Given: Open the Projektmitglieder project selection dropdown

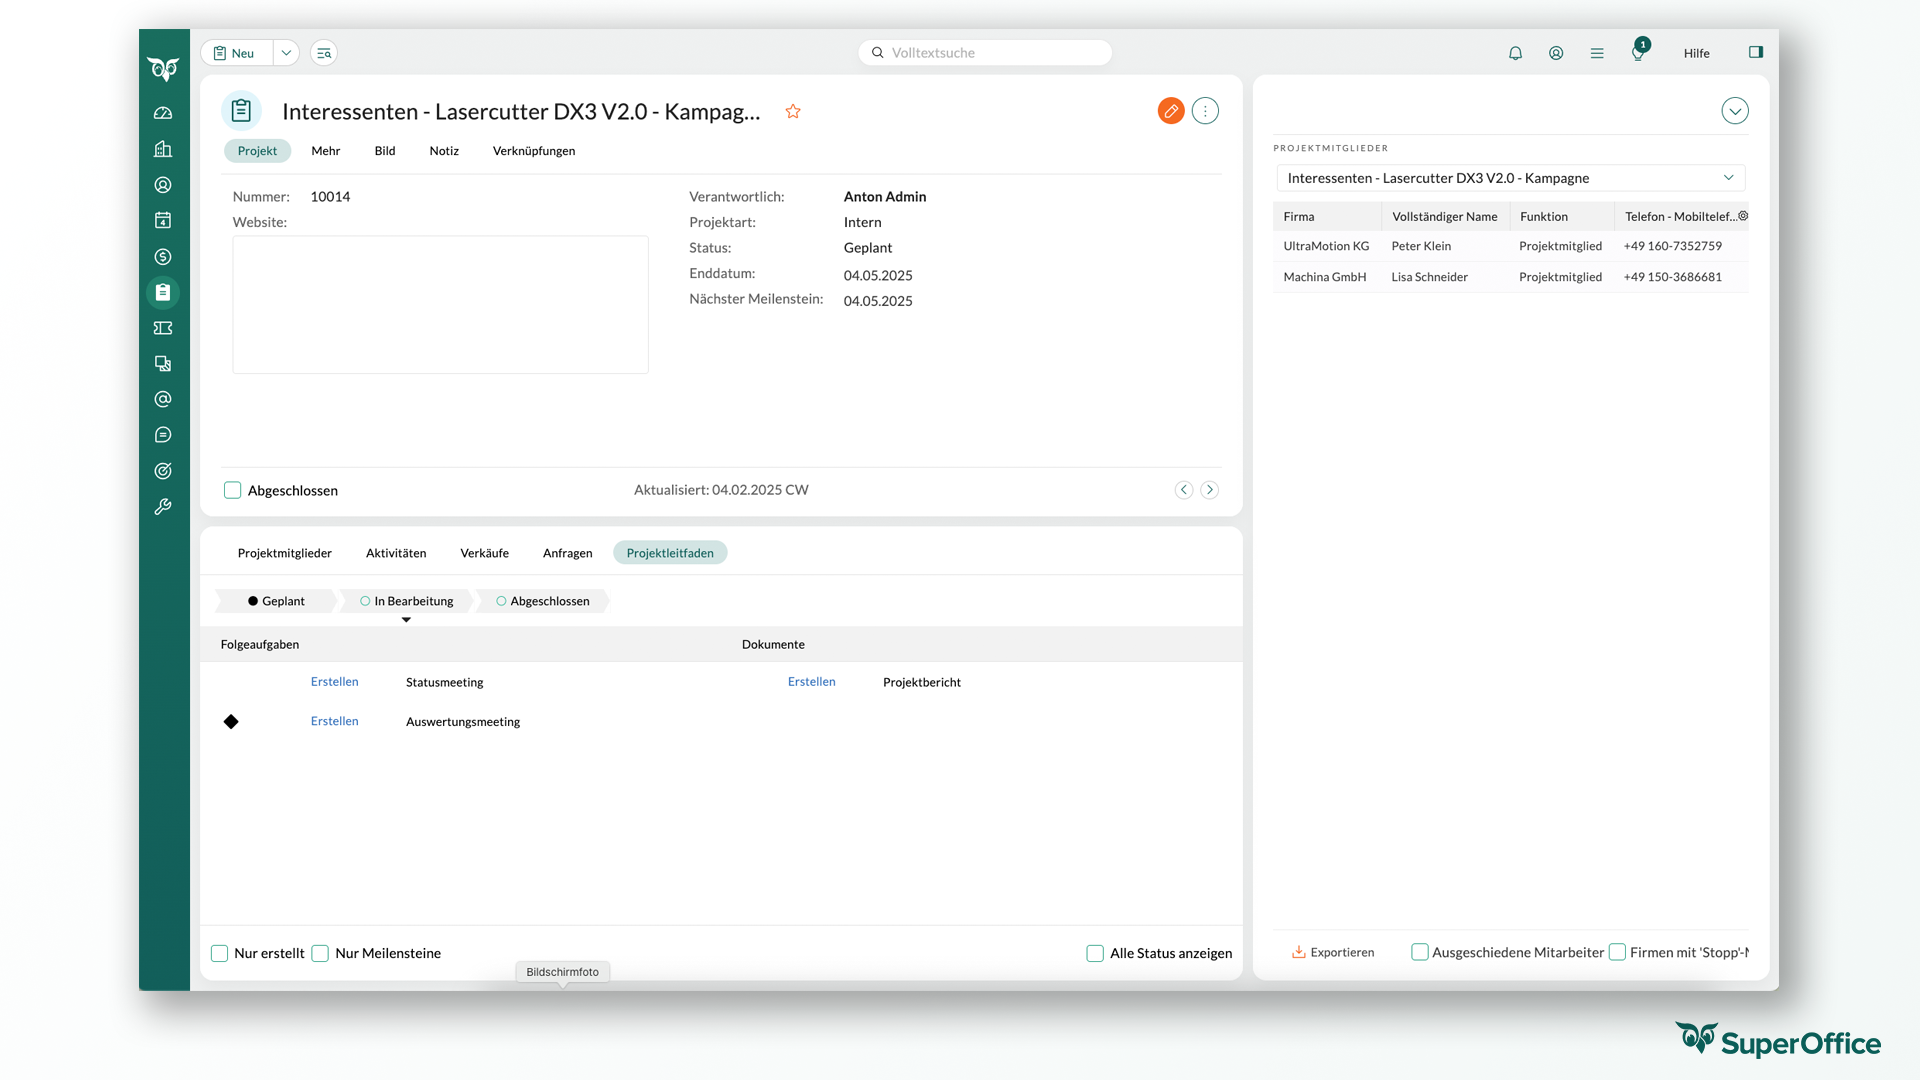Looking at the screenshot, I should tap(1510, 178).
